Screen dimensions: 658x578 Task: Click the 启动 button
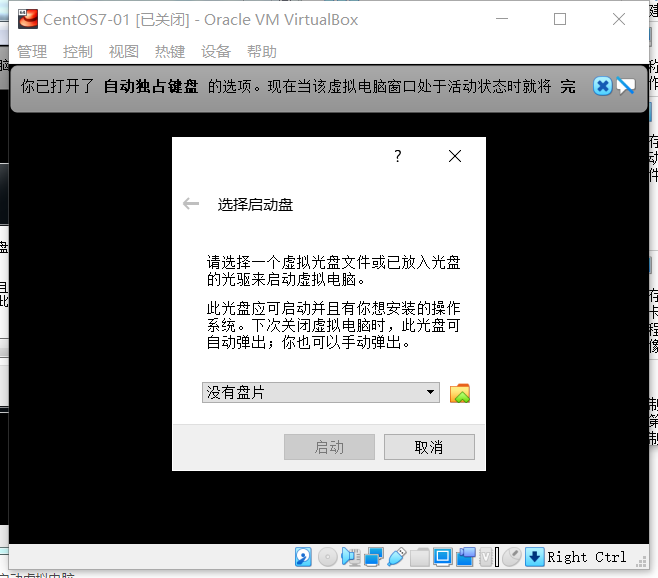329,447
